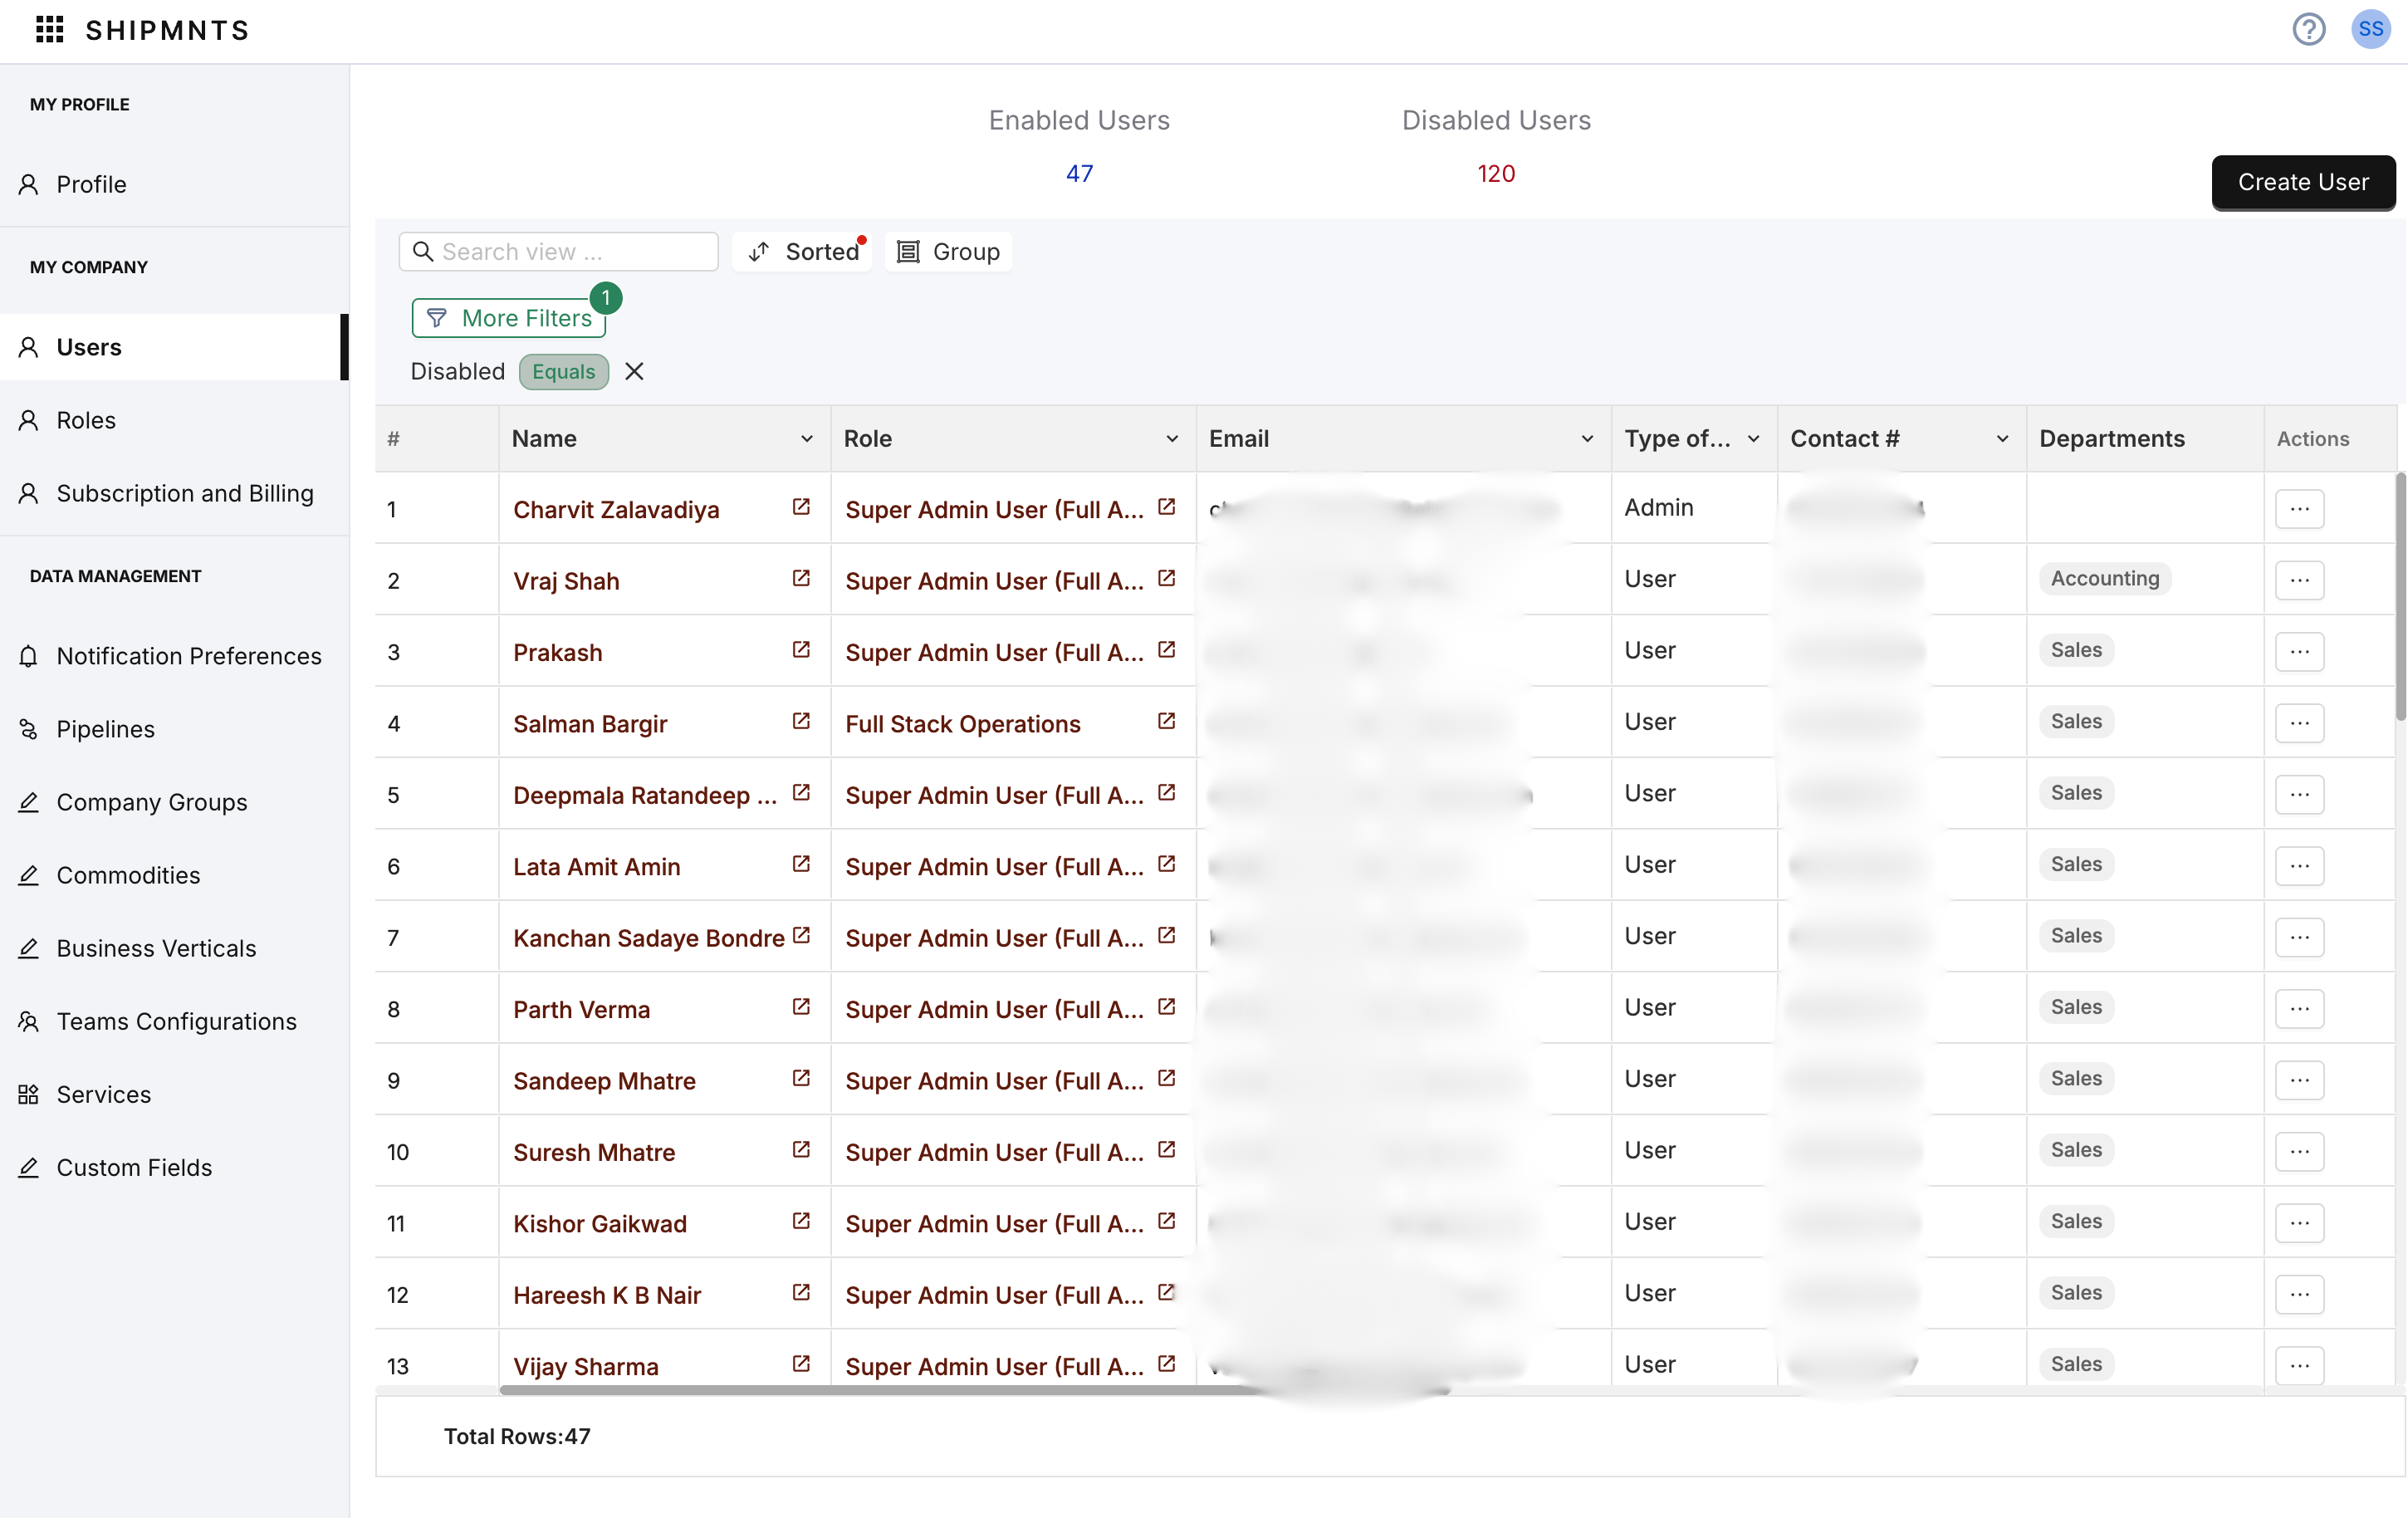Open Kanchan Sadaye Bondre user link
This screenshot has height=1518, width=2408.
(x=649, y=938)
